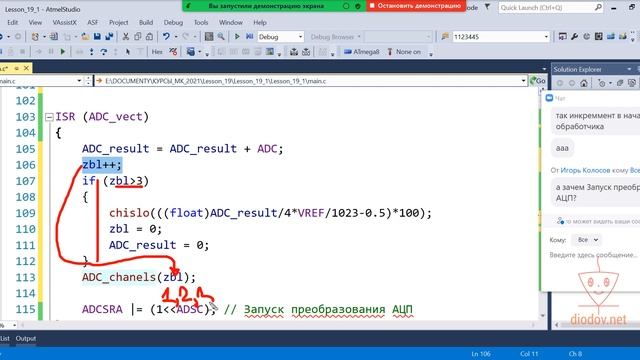Viewport: 640px width, 360px height.
Task: Click the Paste icon in the toolbar
Action: (149, 37)
